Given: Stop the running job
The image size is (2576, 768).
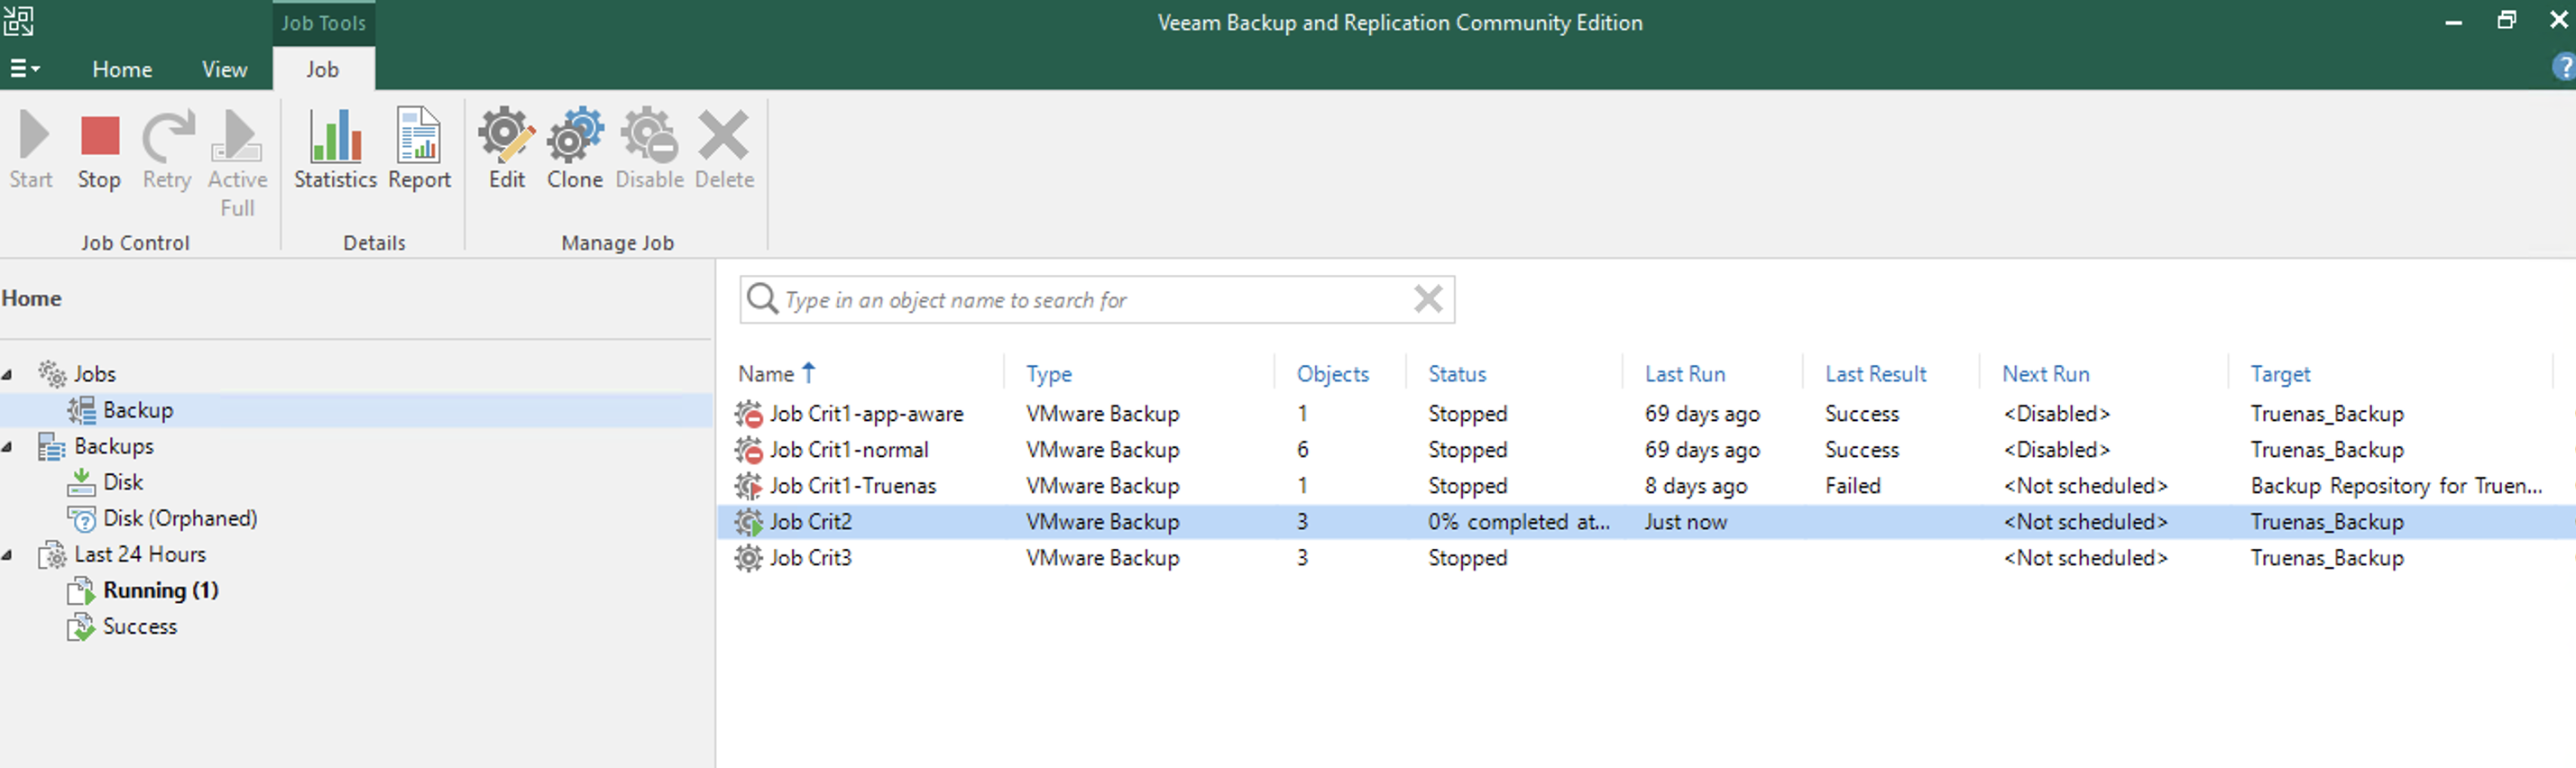Looking at the screenshot, I should point(99,150).
